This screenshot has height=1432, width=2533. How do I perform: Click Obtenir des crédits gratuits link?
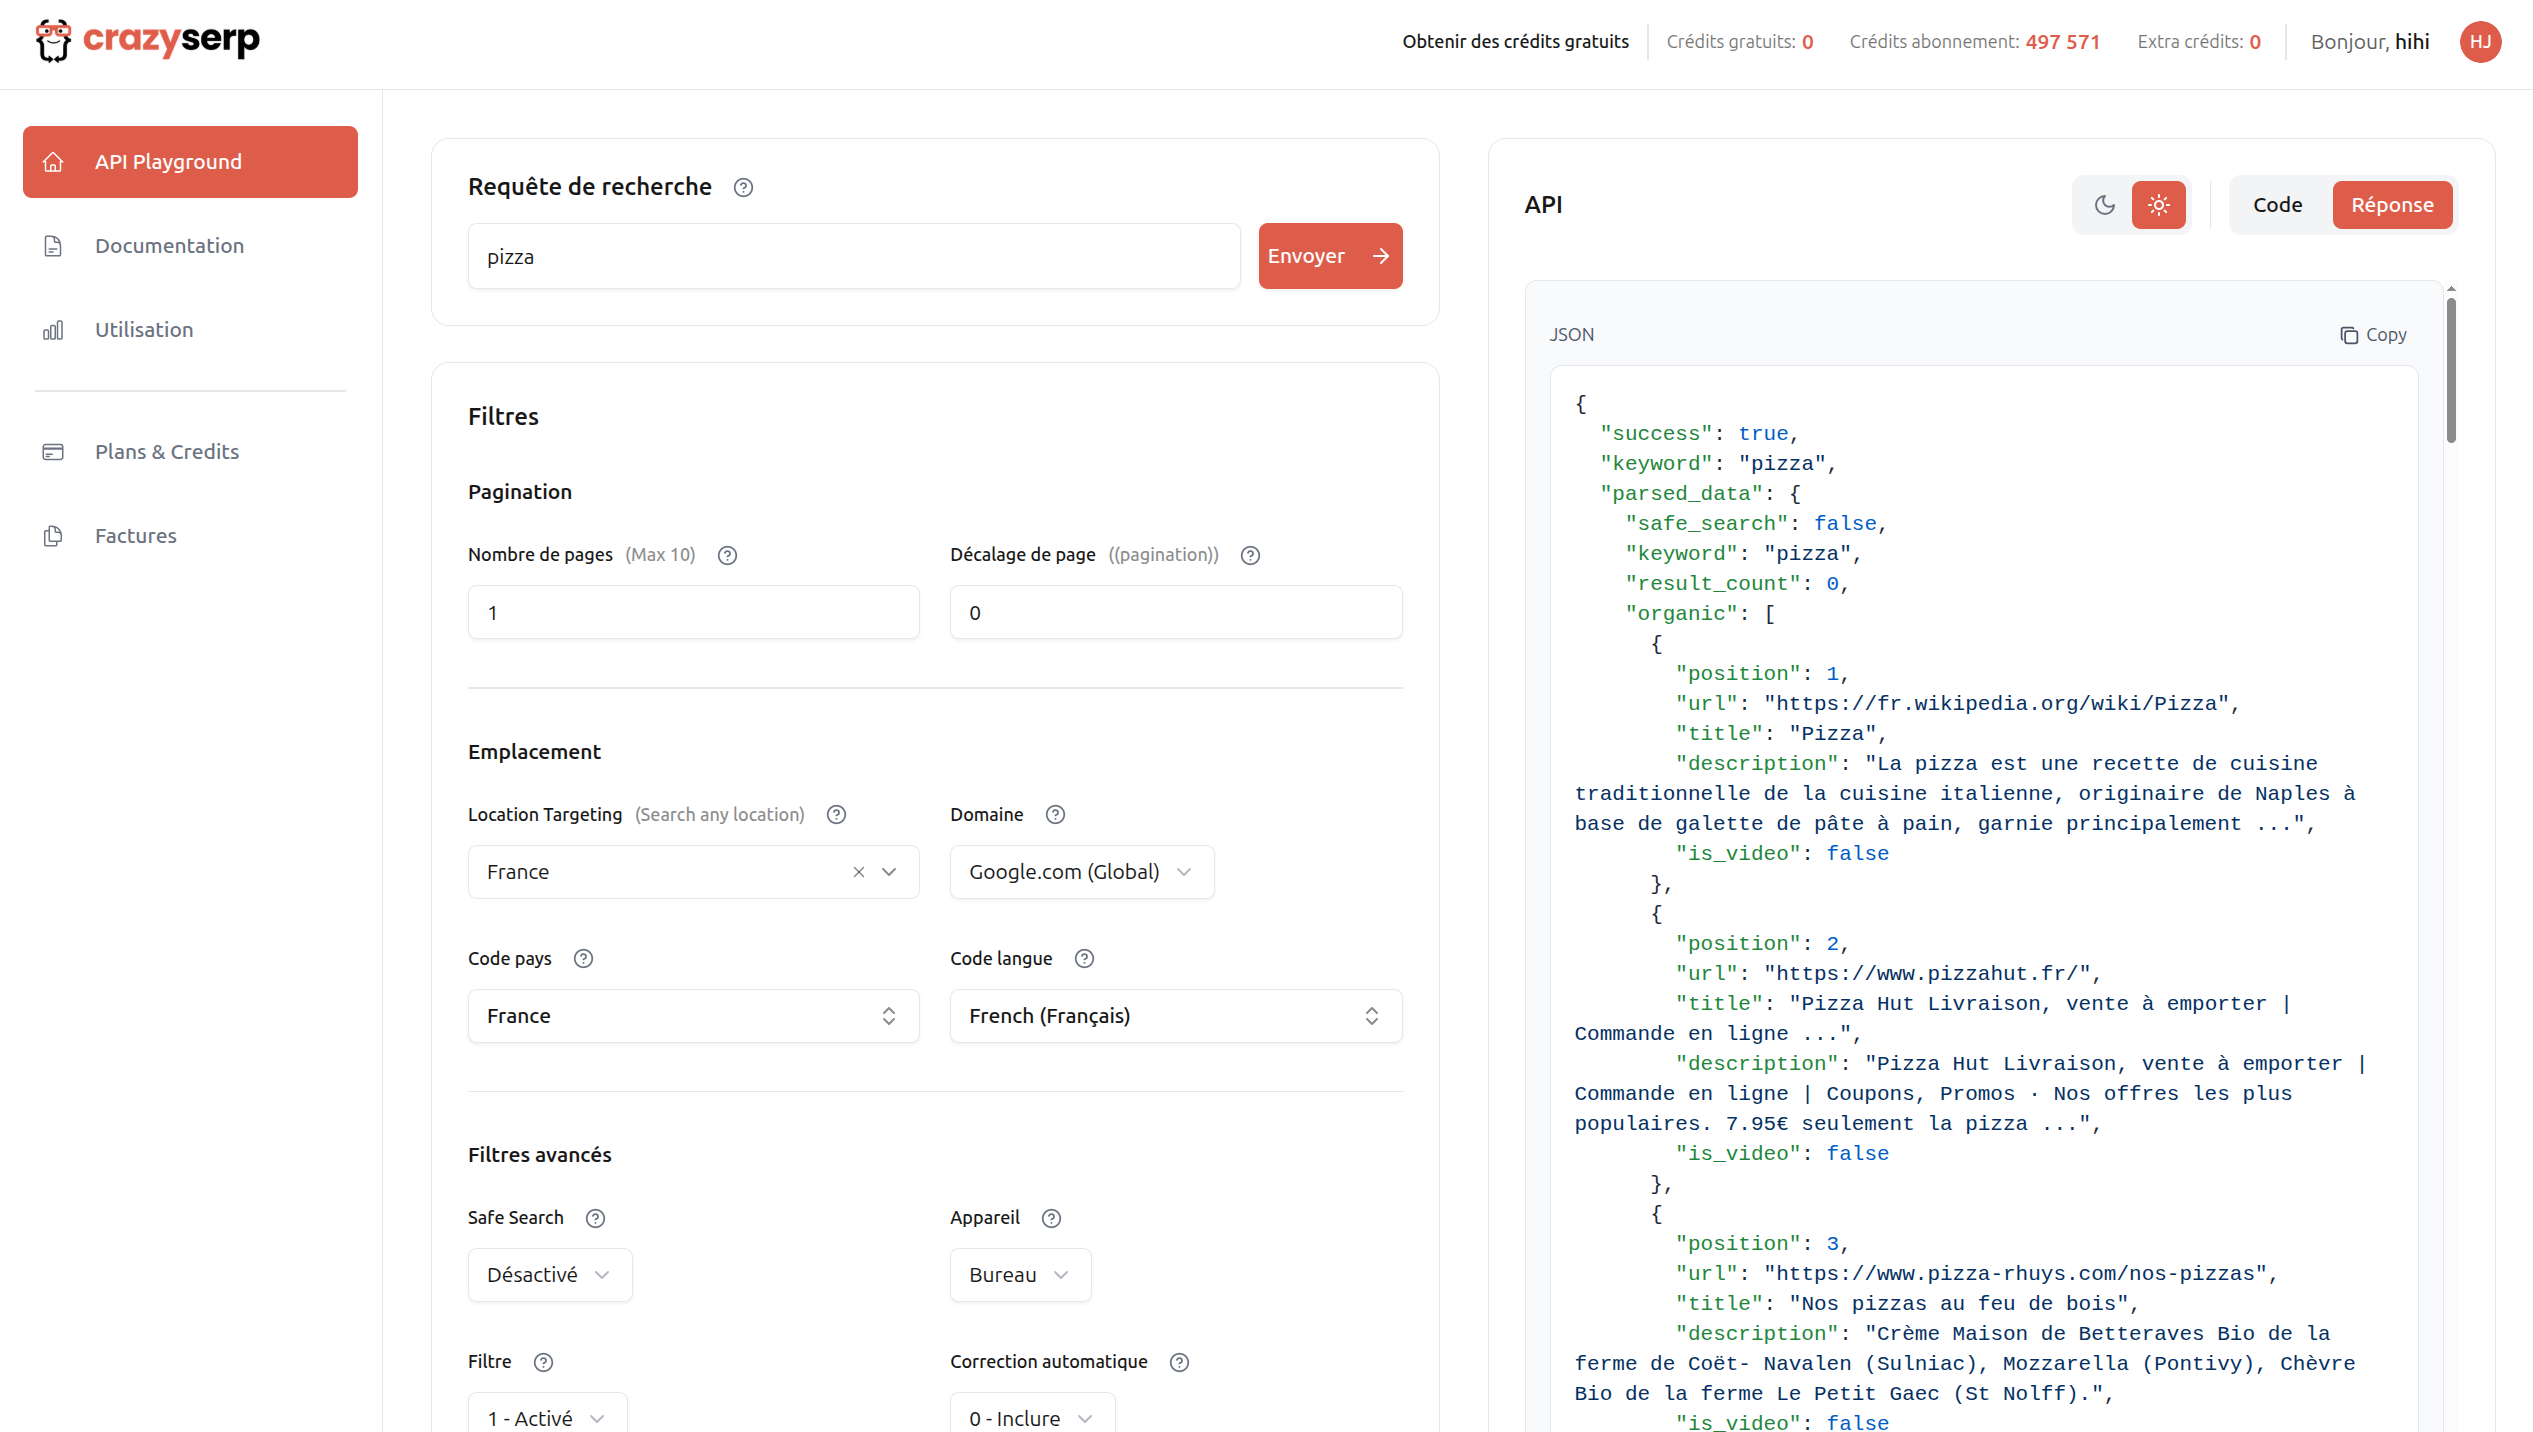(1515, 42)
